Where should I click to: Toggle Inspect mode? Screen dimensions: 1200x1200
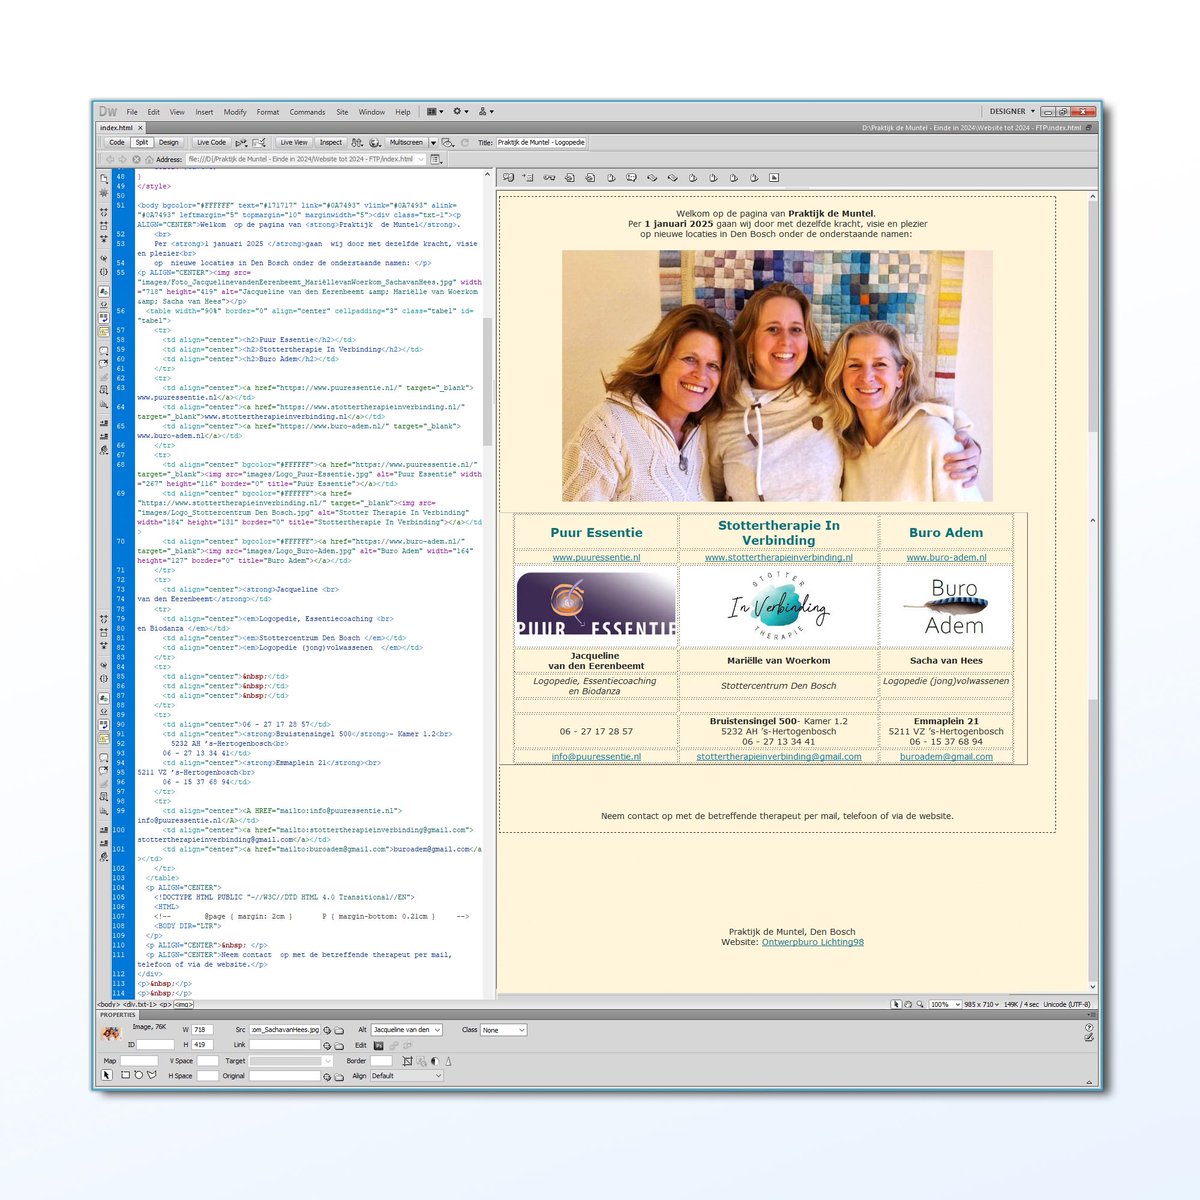(x=331, y=142)
